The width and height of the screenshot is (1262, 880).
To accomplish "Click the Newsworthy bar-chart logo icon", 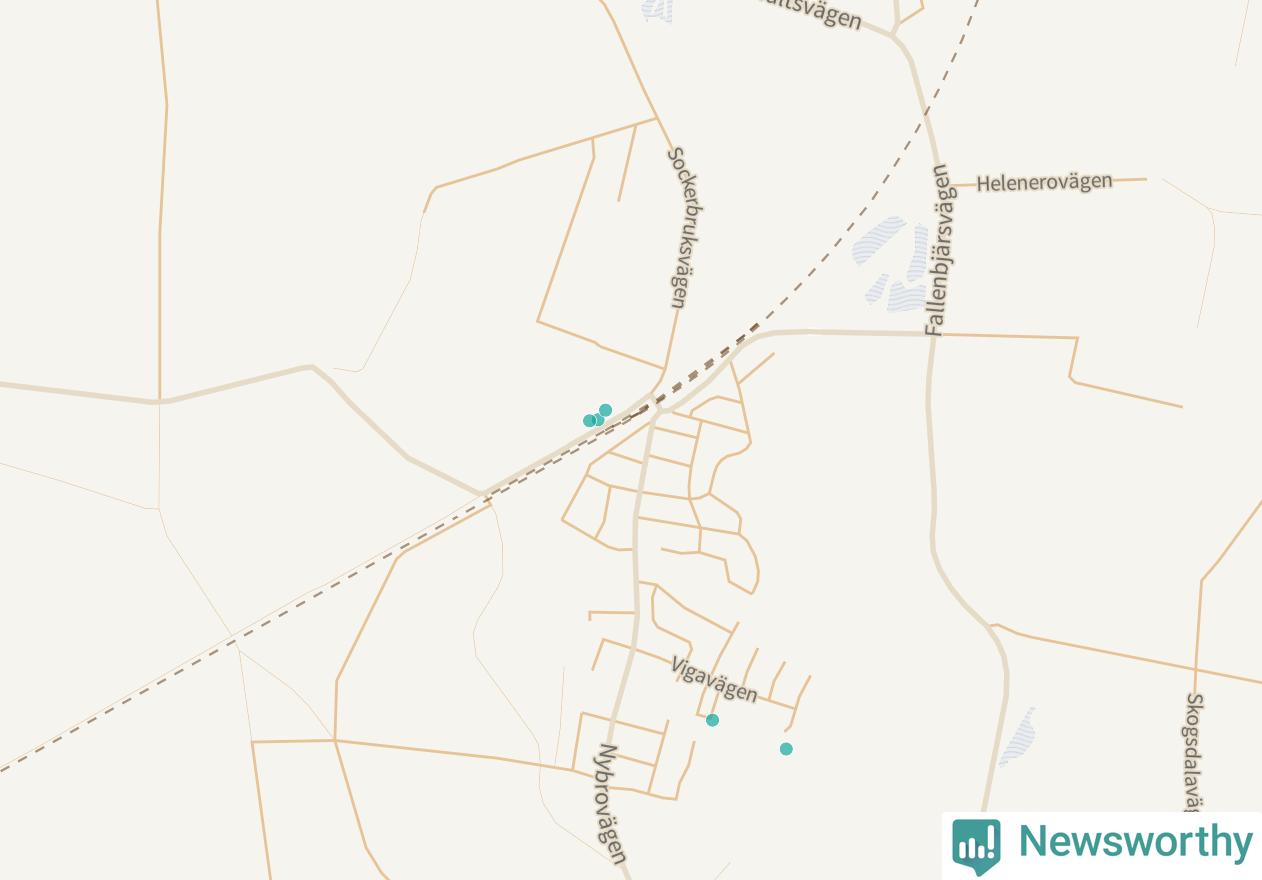I will (x=975, y=844).
